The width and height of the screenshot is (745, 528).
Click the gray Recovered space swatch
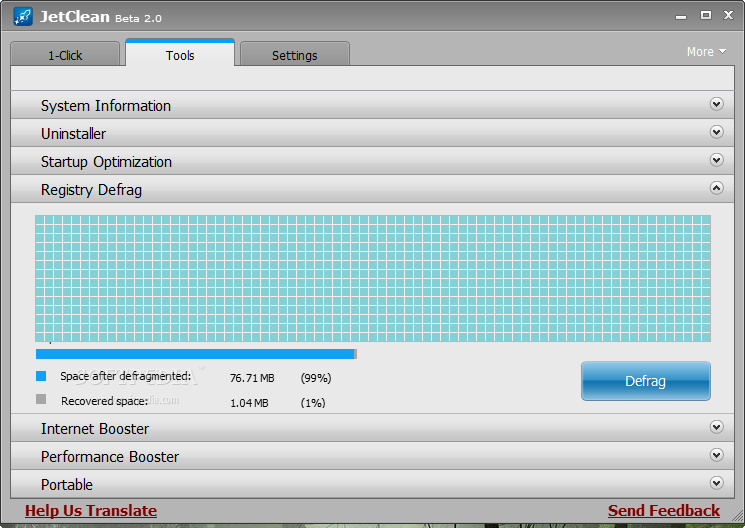(41, 399)
